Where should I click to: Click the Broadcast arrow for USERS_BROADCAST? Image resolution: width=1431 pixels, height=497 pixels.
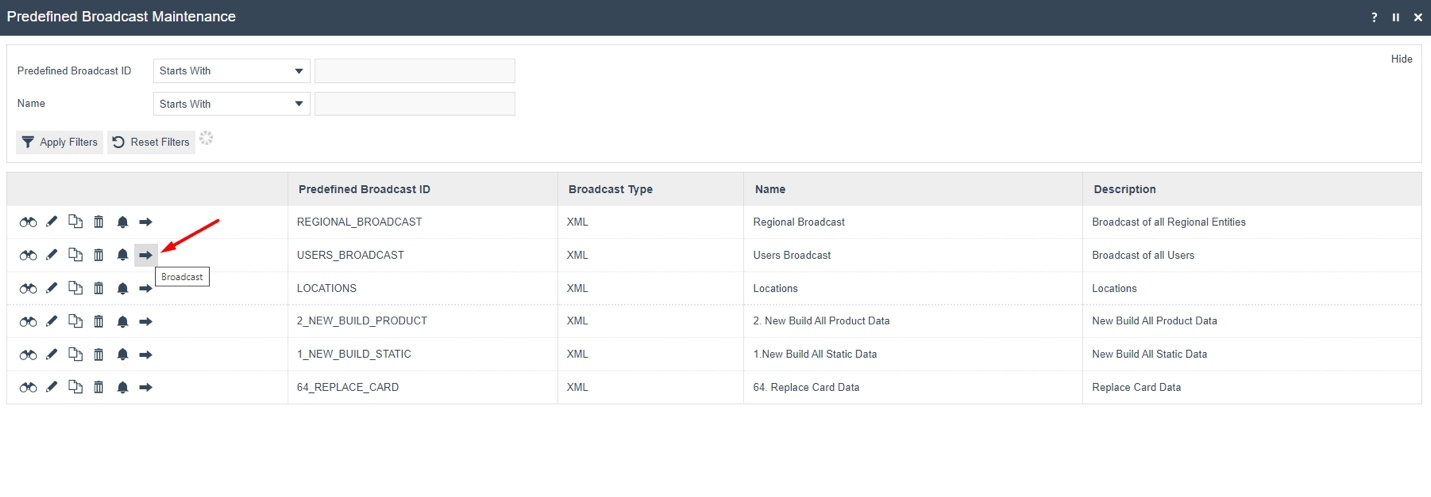tap(146, 255)
